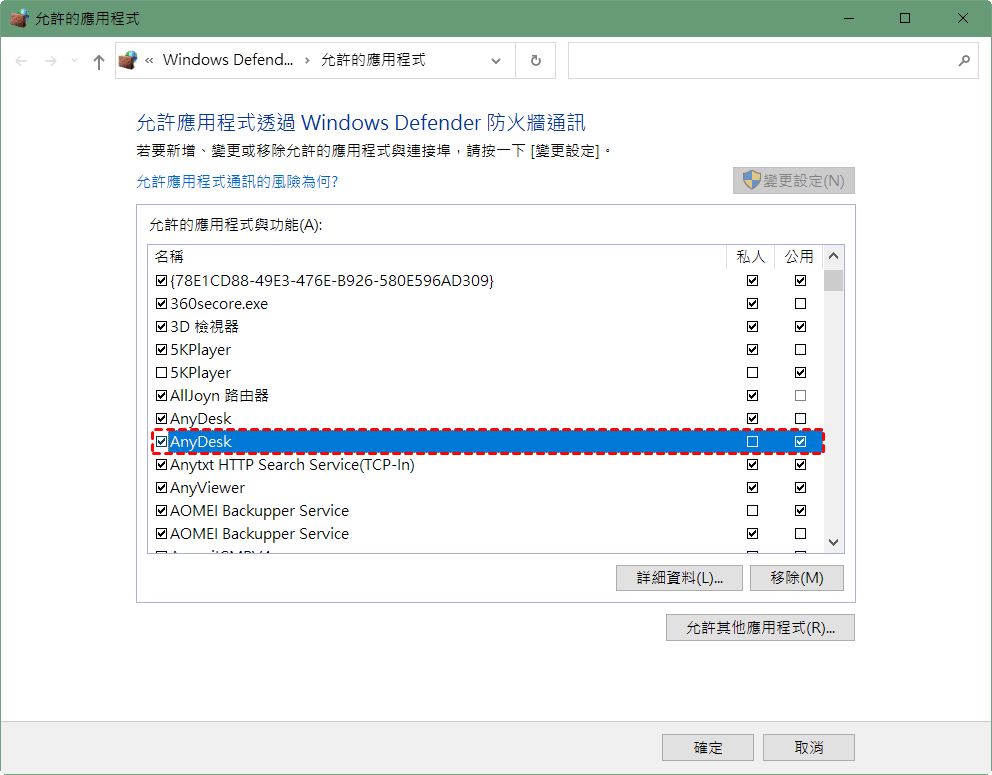Select the AllJoyn 路由器 entry
The image size is (992, 775).
[x=487, y=395]
